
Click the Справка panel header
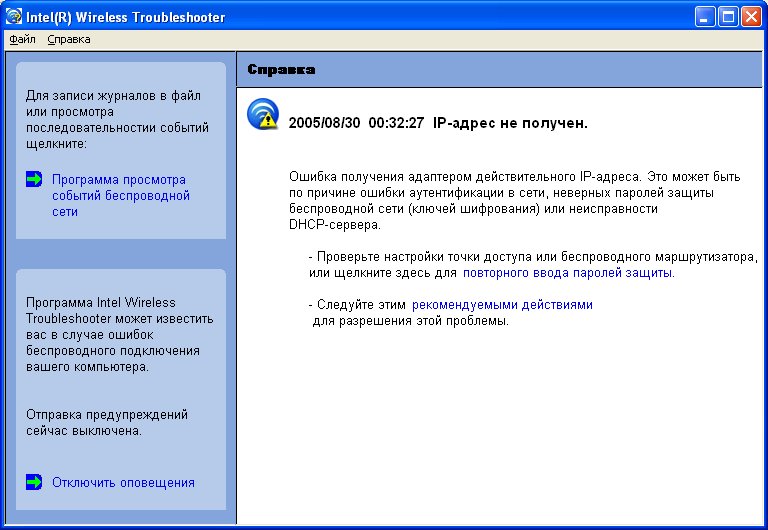click(x=499, y=69)
